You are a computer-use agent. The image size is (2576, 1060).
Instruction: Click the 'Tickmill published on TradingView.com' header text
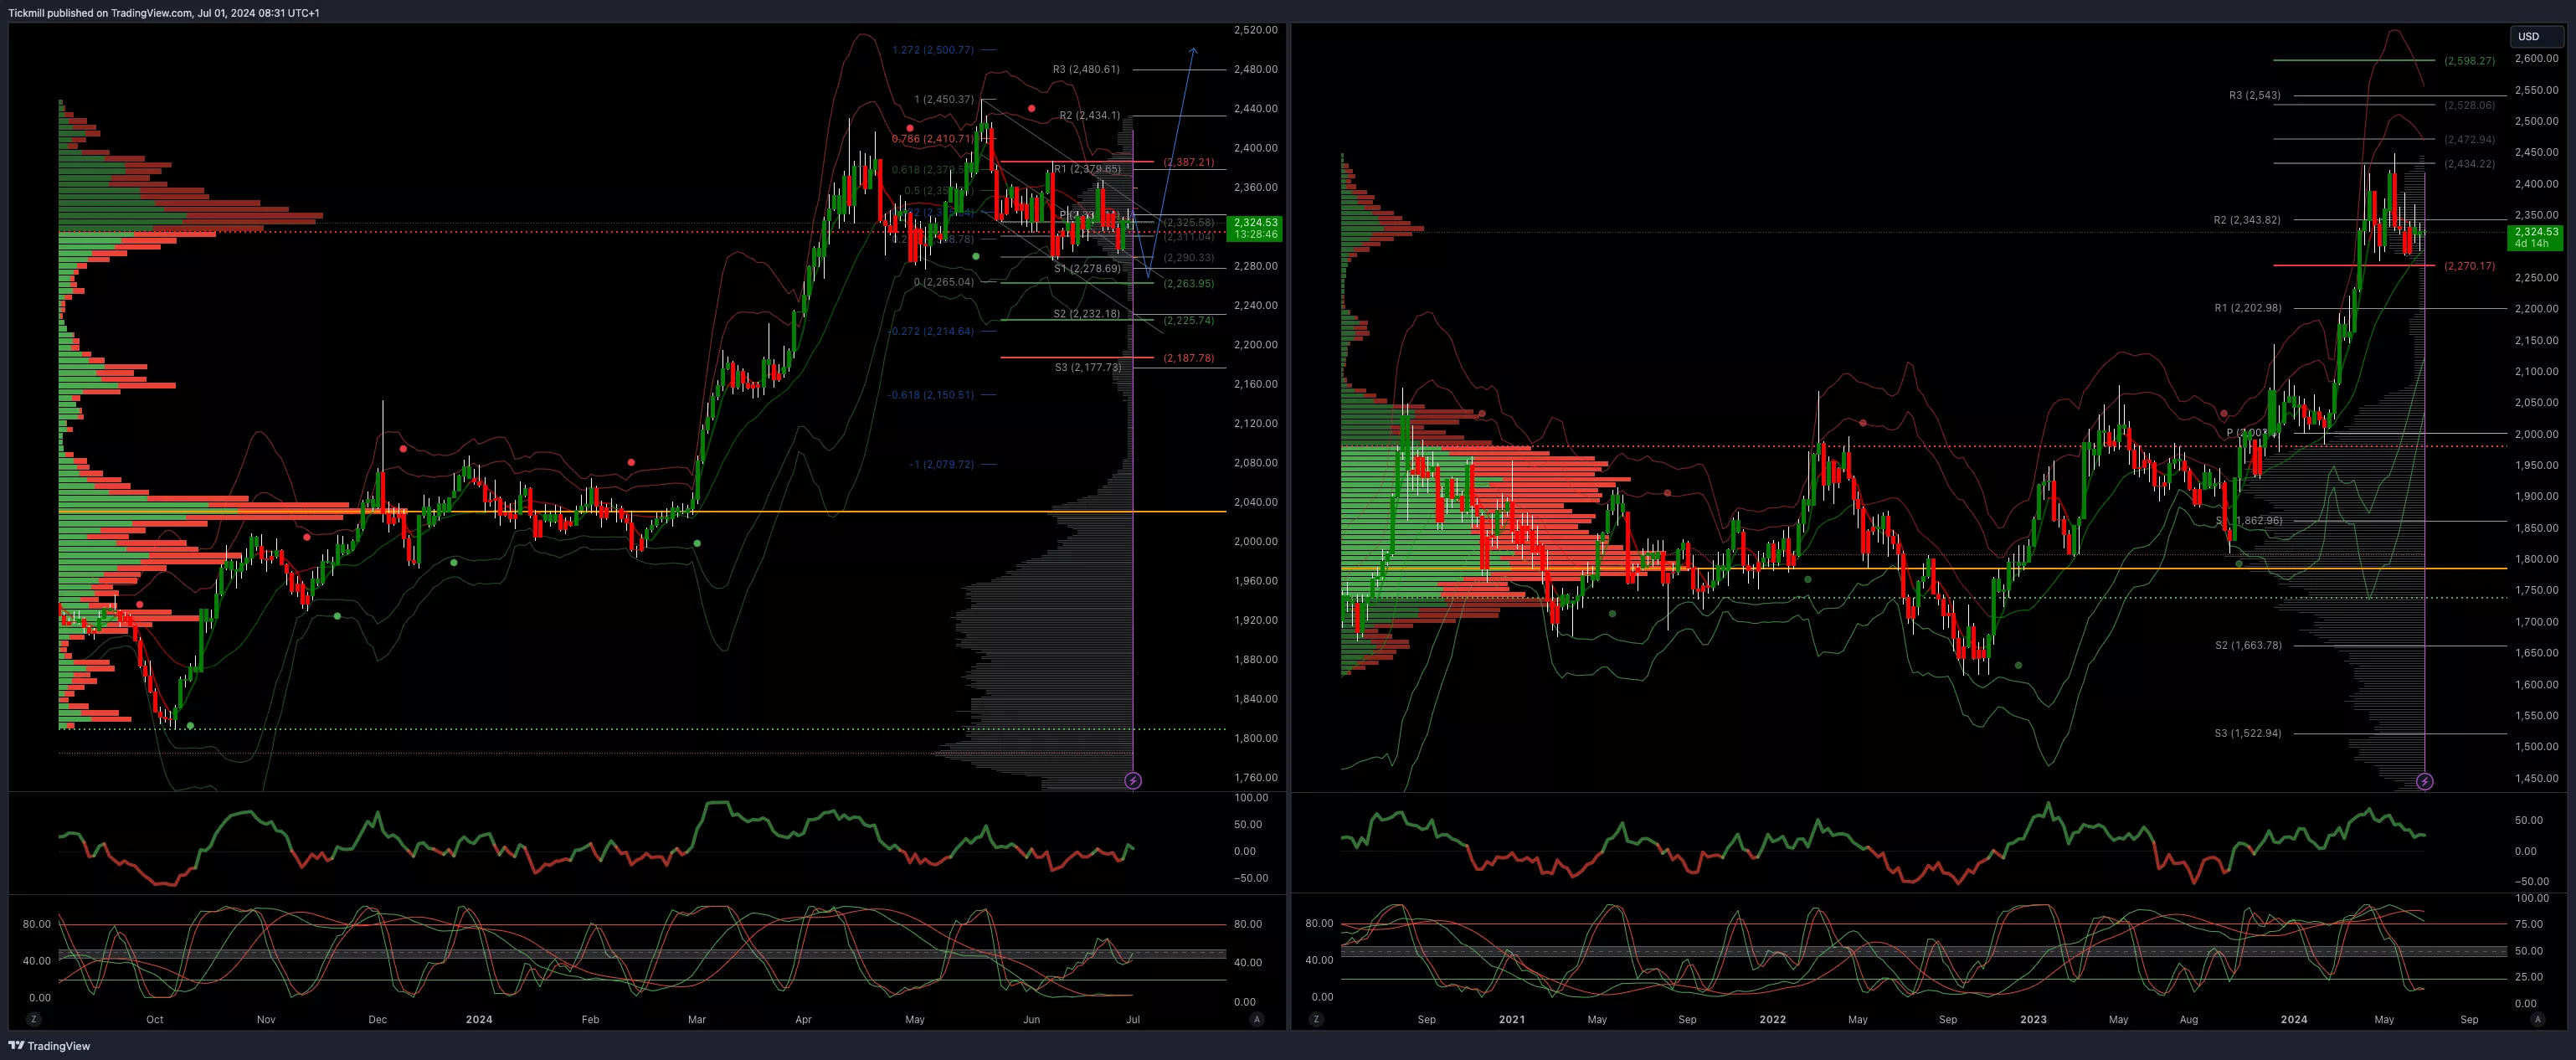[x=164, y=13]
